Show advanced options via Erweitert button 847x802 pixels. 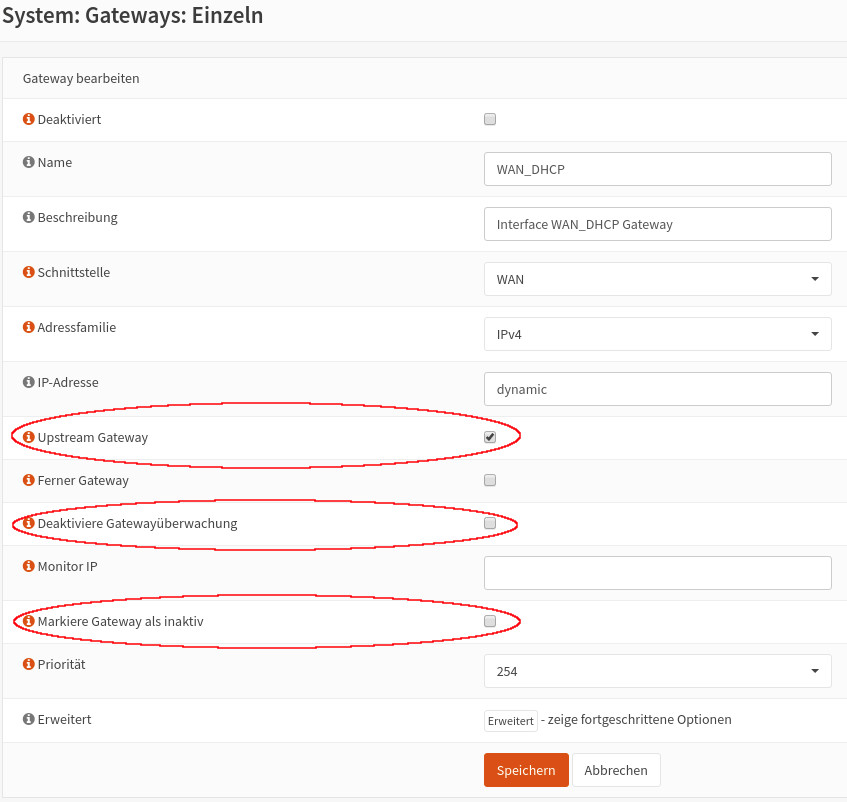click(510, 720)
